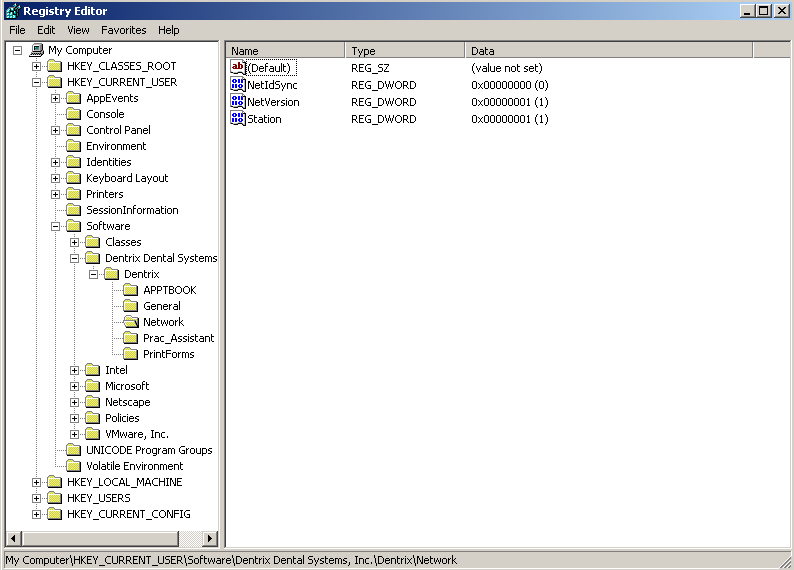Expand the Classes key under Software
Screen dimensions: 794x570
pyautogui.click(x=74, y=242)
